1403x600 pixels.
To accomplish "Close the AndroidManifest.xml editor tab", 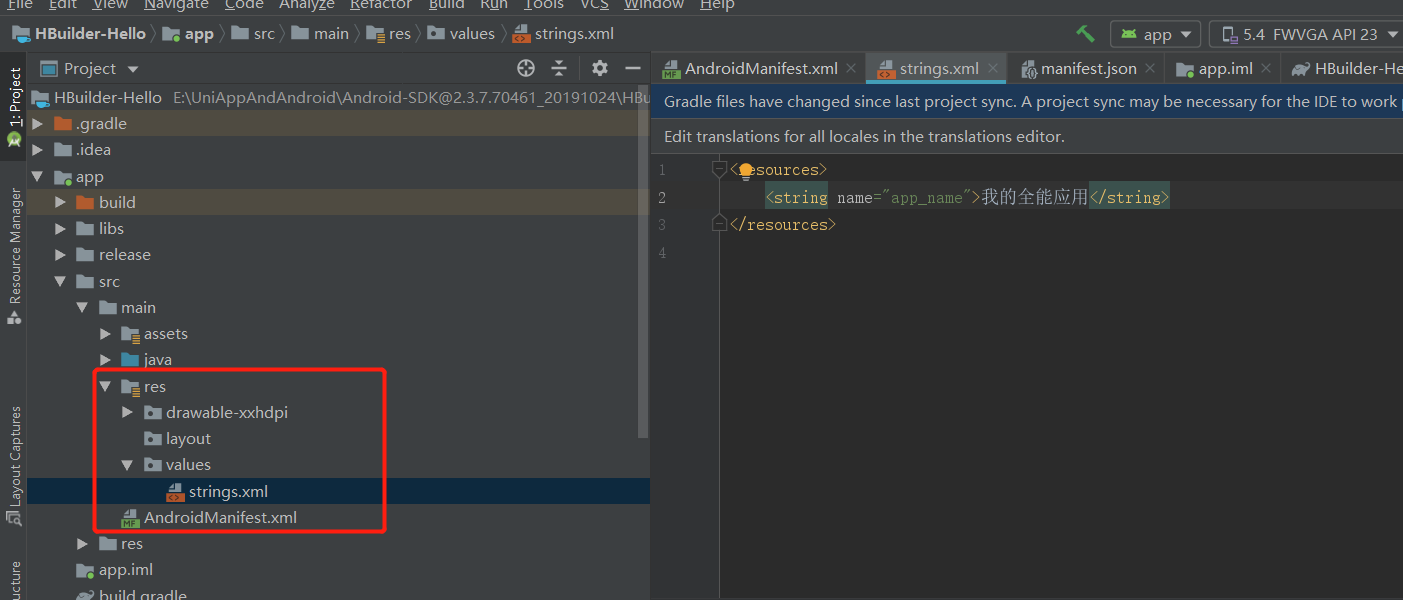I will (x=851, y=69).
